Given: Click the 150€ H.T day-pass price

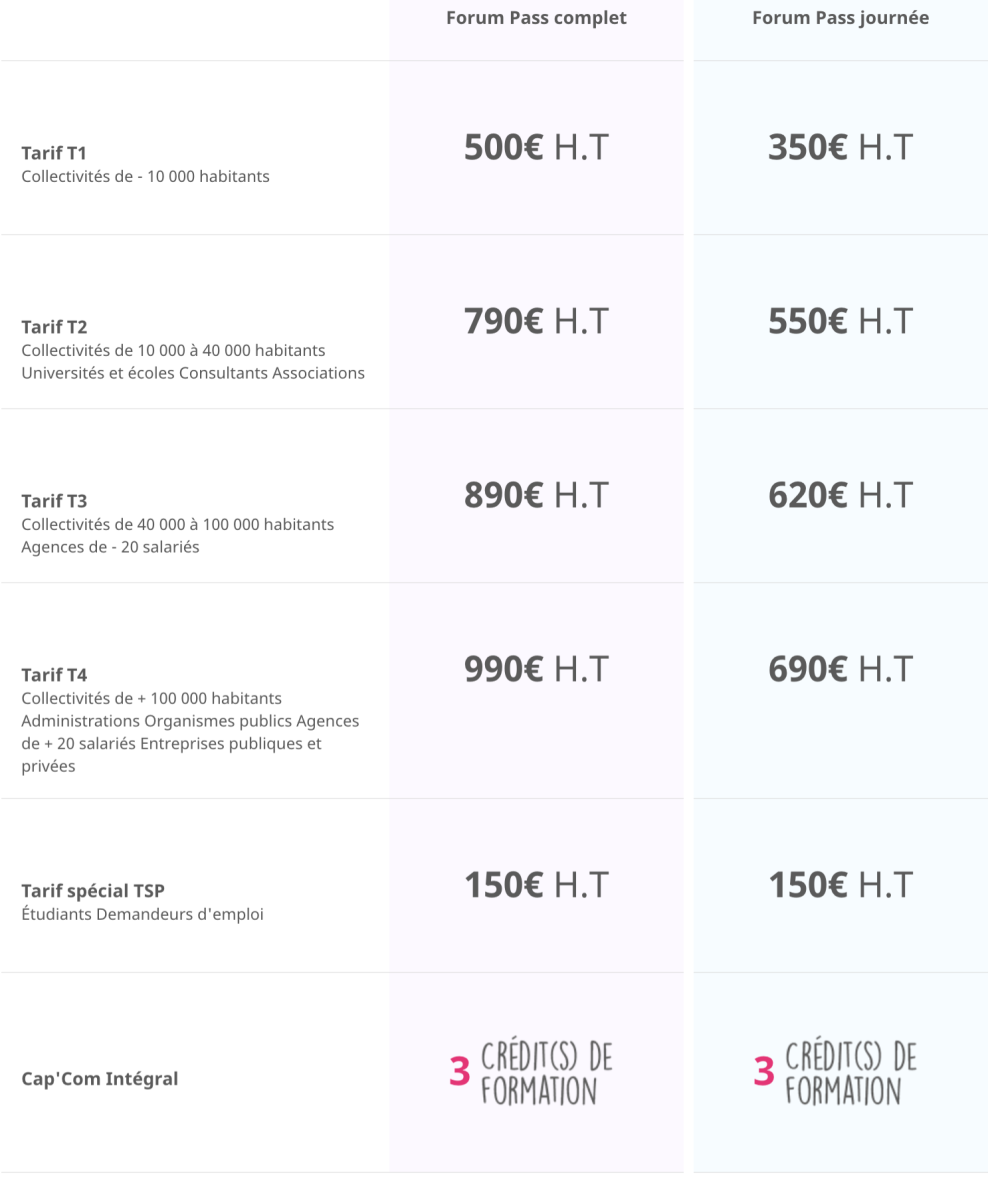Looking at the screenshot, I should click(841, 886).
